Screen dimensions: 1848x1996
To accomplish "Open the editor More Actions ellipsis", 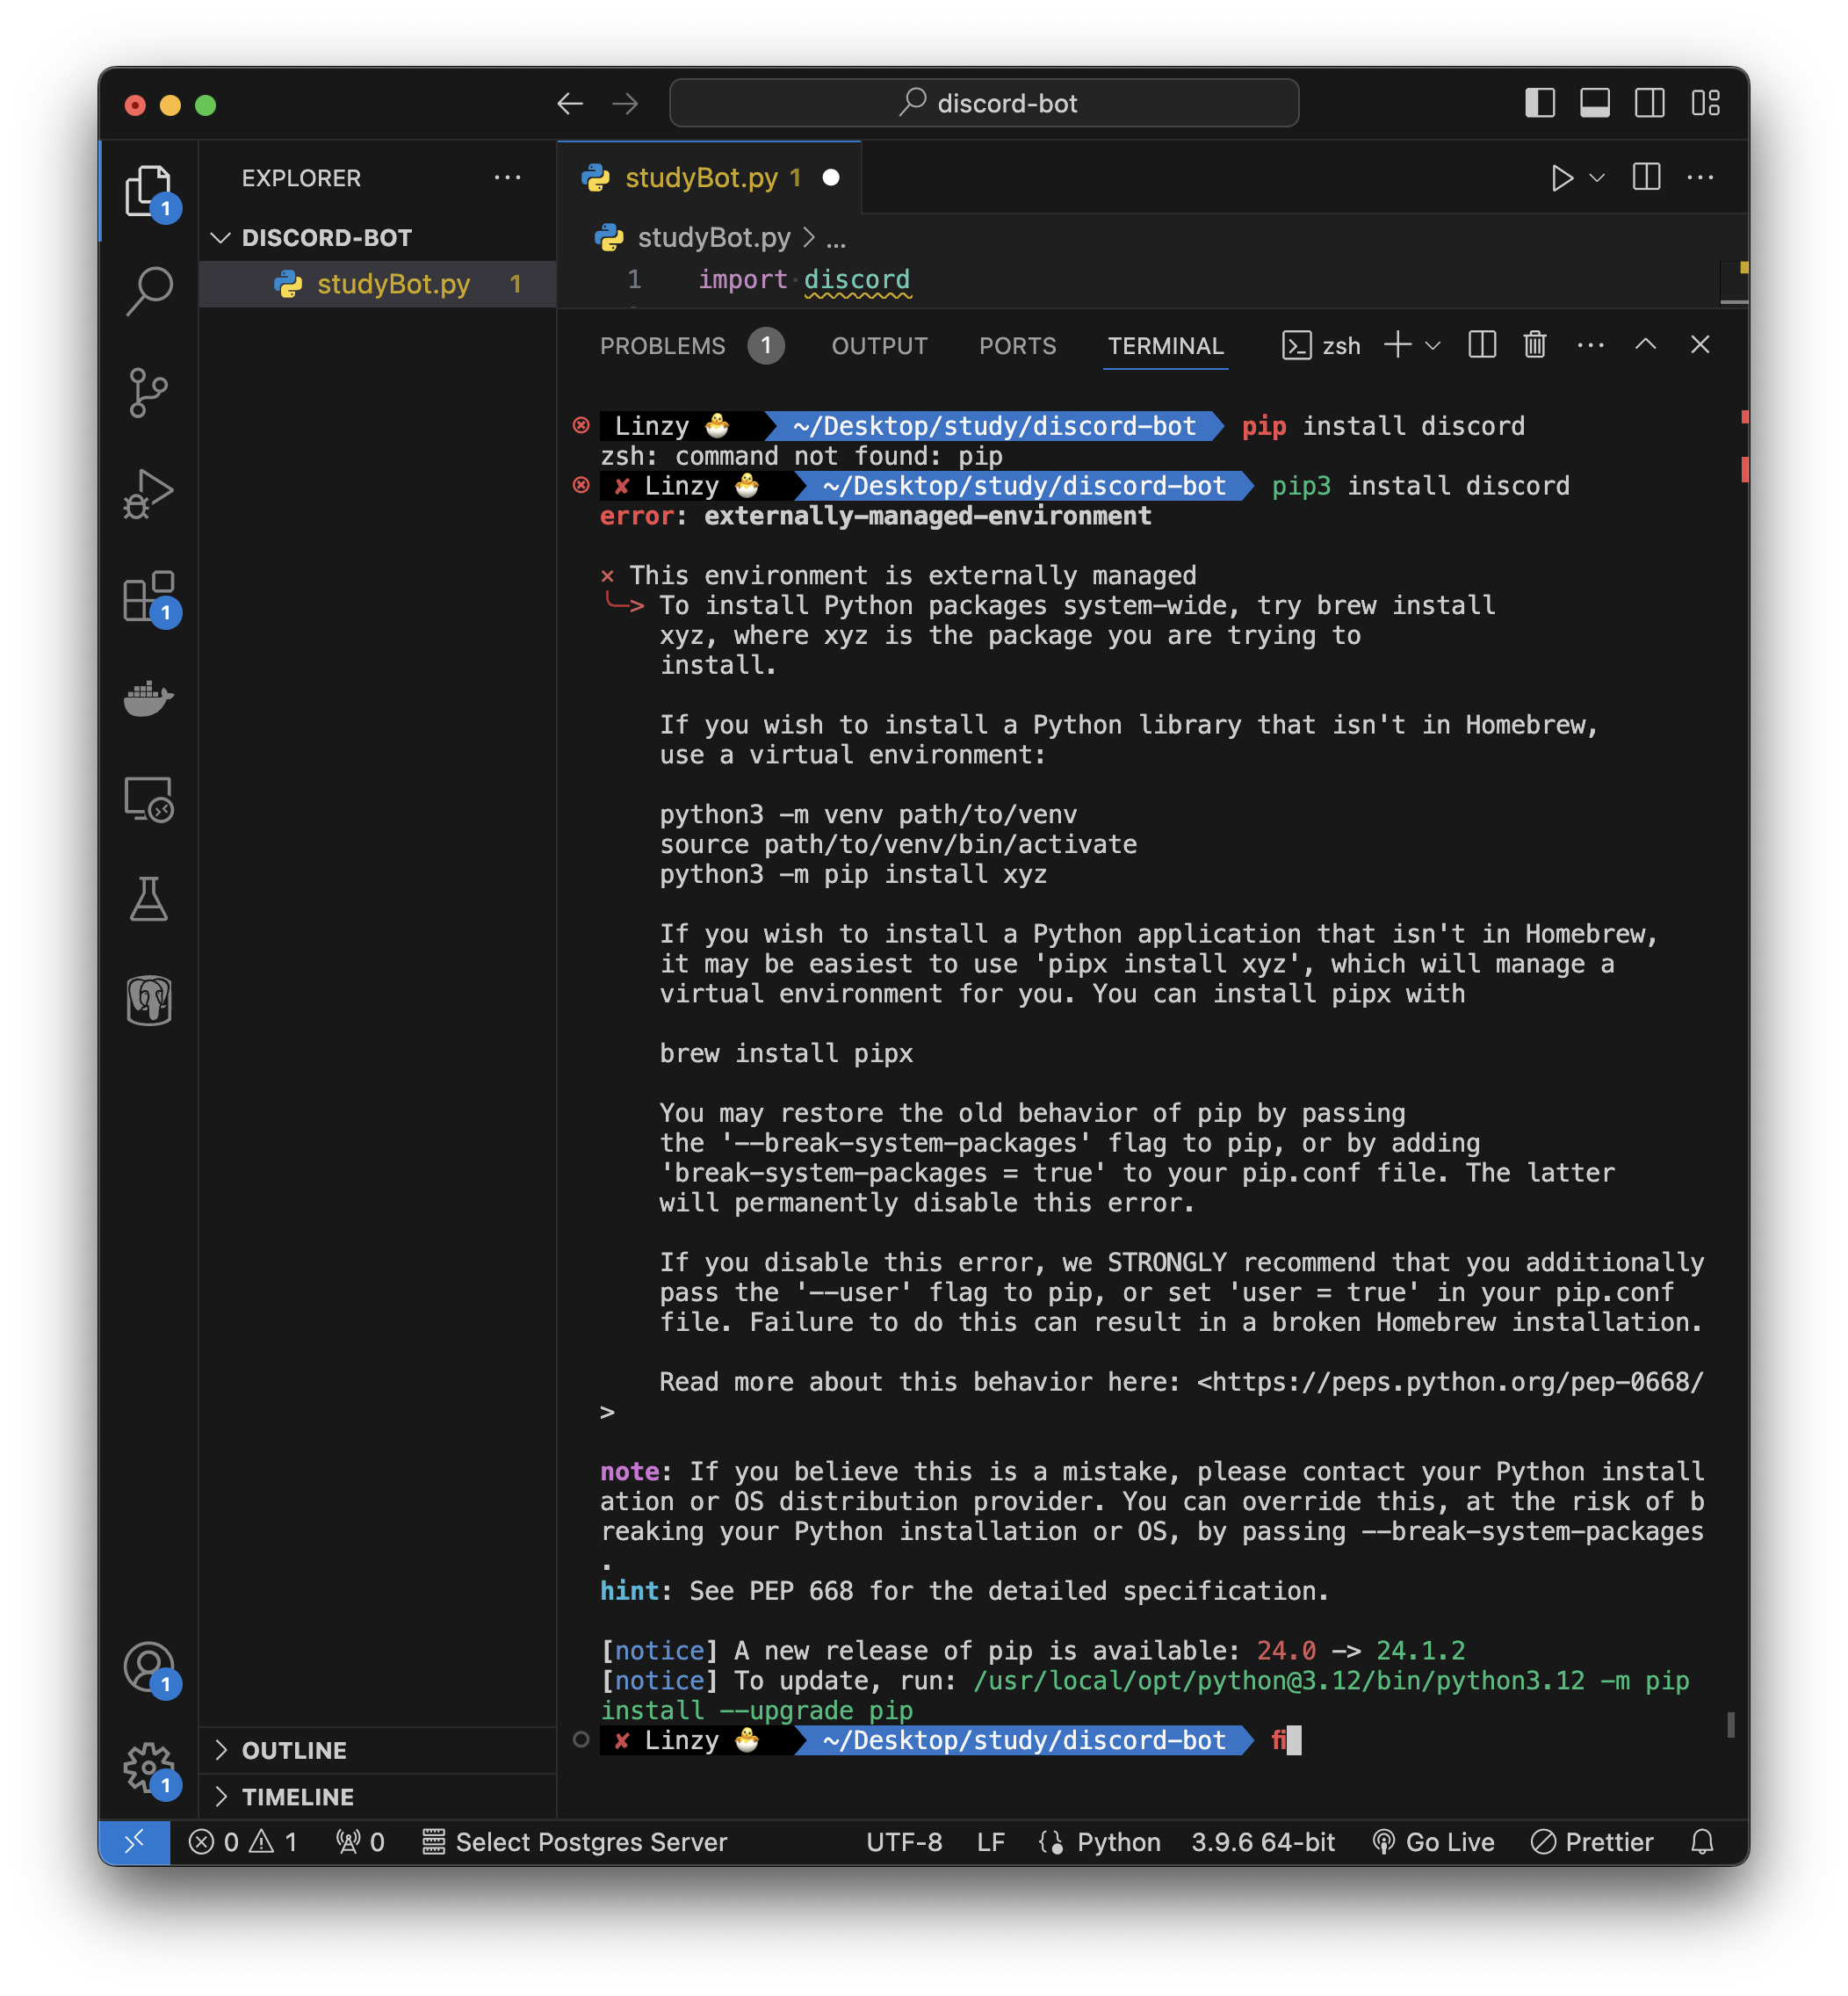I will click(x=1700, y=178).
